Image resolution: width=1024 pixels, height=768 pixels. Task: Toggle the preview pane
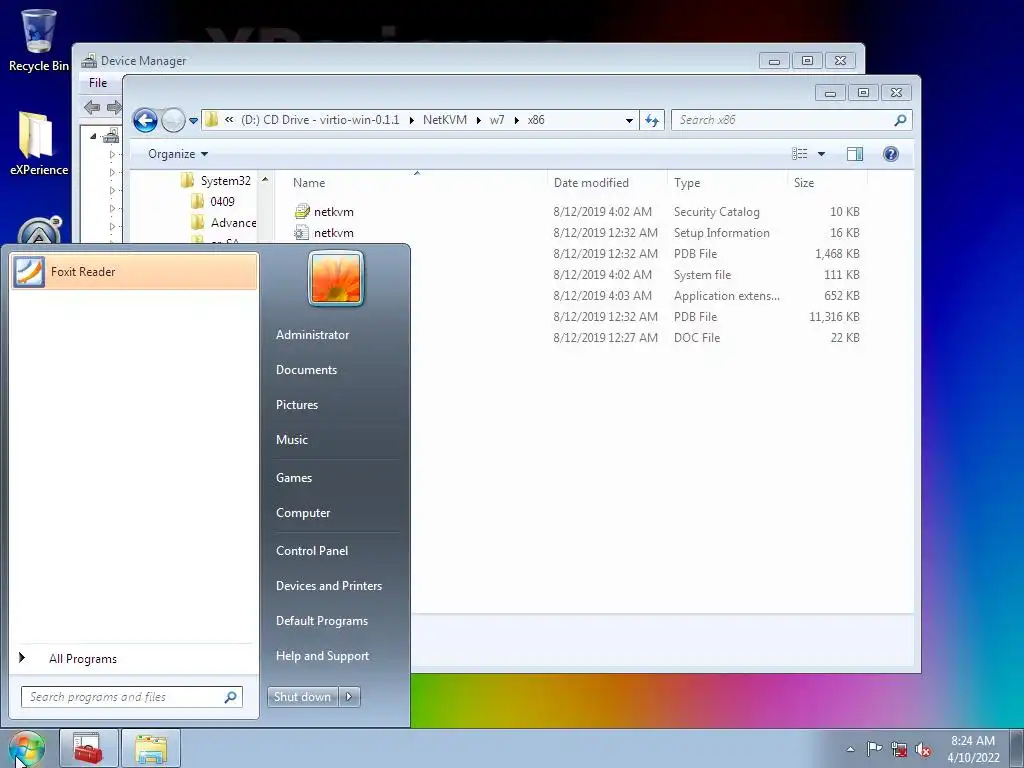(x=855, y=154)
